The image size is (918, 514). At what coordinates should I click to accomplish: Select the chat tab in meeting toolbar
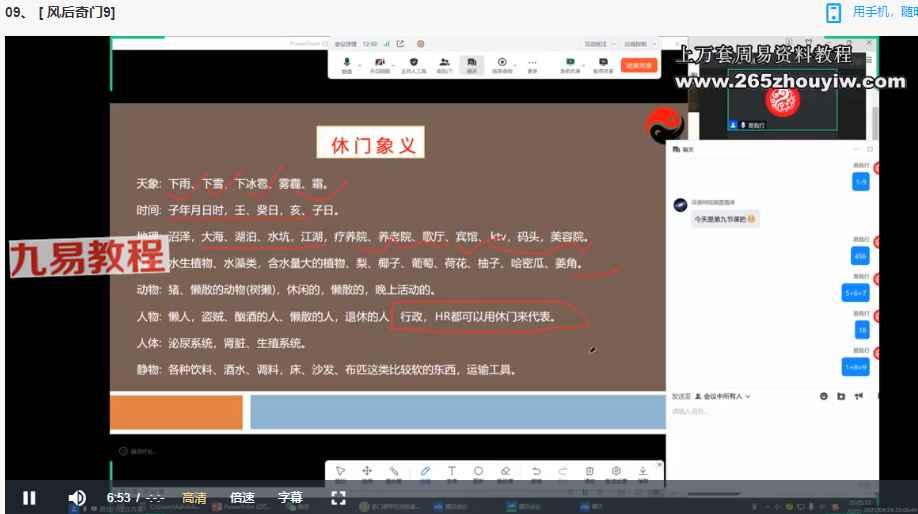tap(471, 65)
